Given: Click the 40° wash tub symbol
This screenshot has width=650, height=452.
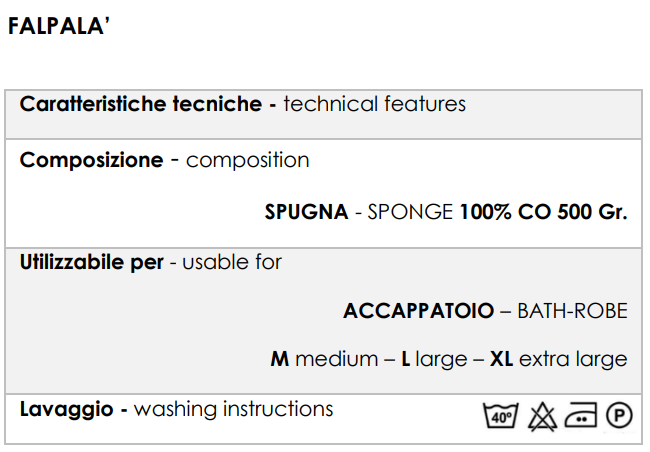Looking at the screenshot, I should (500, 417).
